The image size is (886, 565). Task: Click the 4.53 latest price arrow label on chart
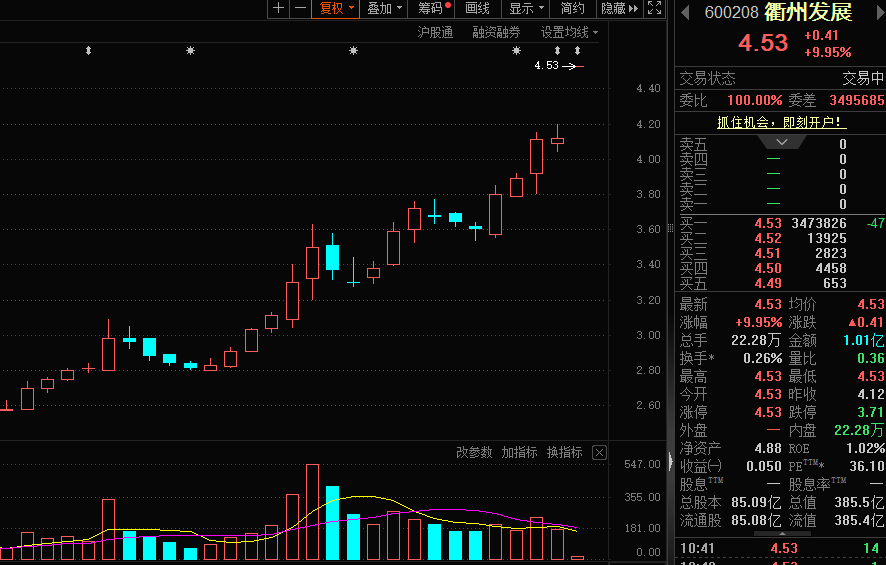click(559, 66)
